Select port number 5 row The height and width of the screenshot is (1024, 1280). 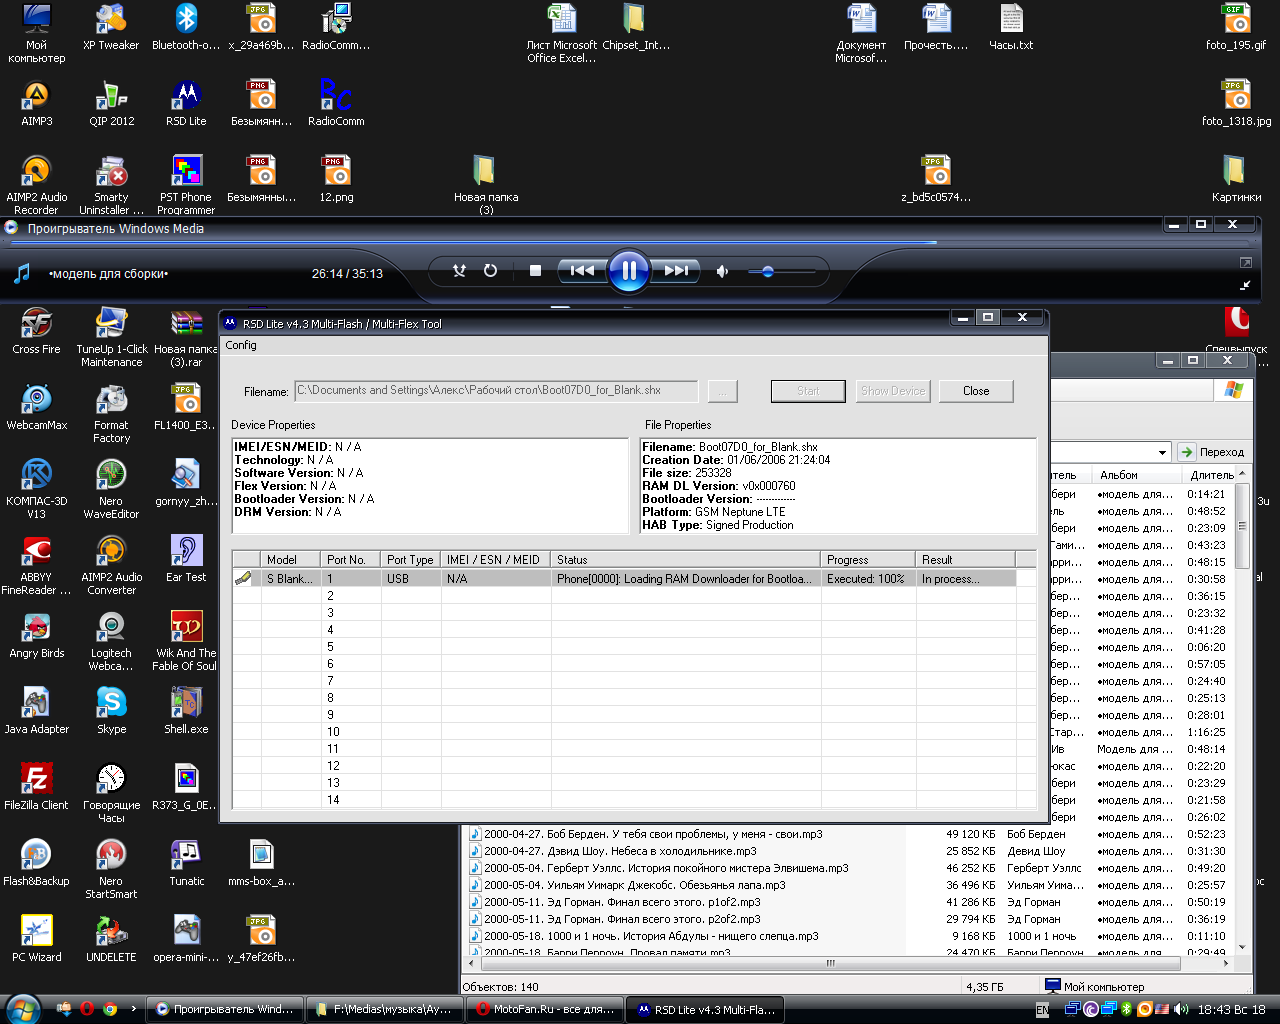click(634, 647)
